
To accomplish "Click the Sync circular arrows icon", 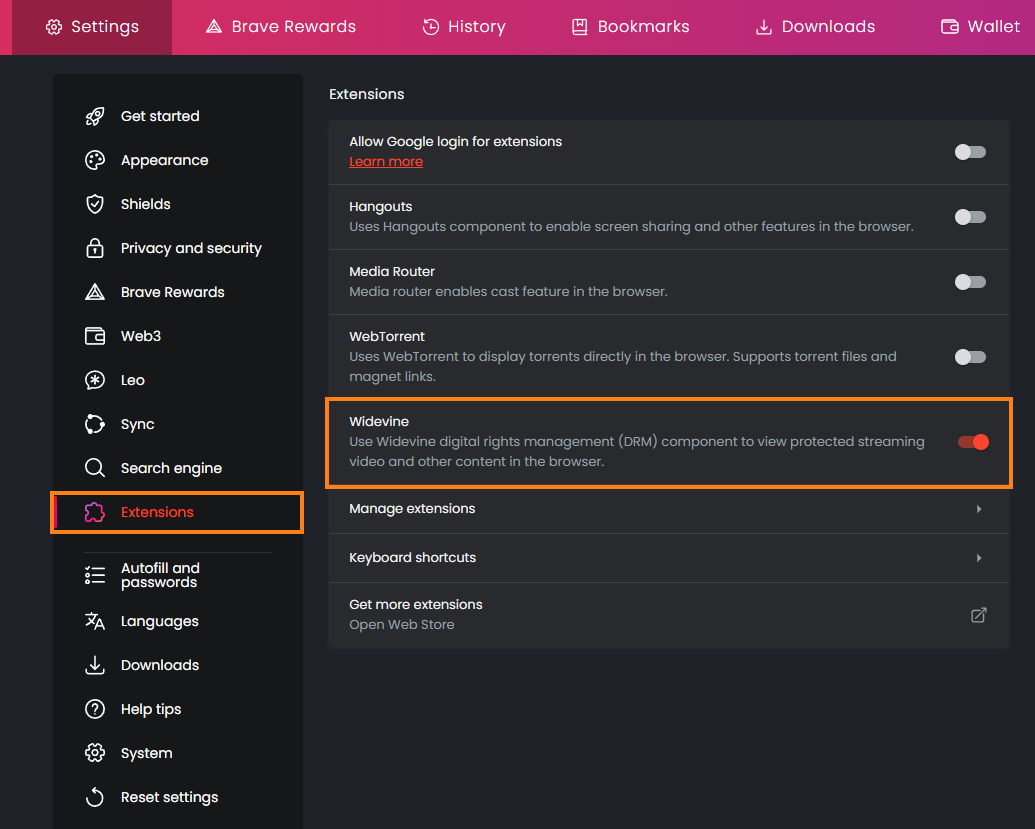I will pyautogui.click(x=95, y=424).
